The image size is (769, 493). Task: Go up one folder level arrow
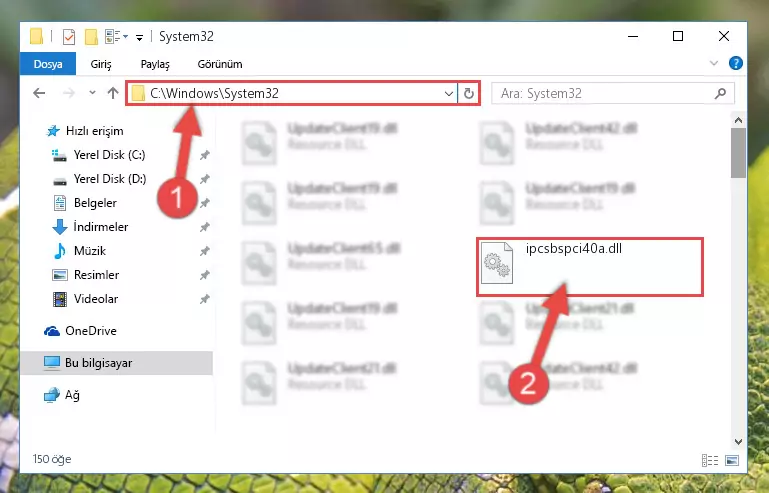(113, 93)
